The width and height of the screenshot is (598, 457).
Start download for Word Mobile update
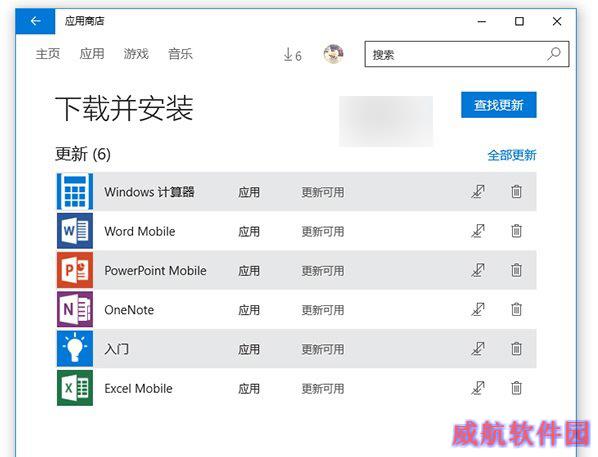coord(478,231)
